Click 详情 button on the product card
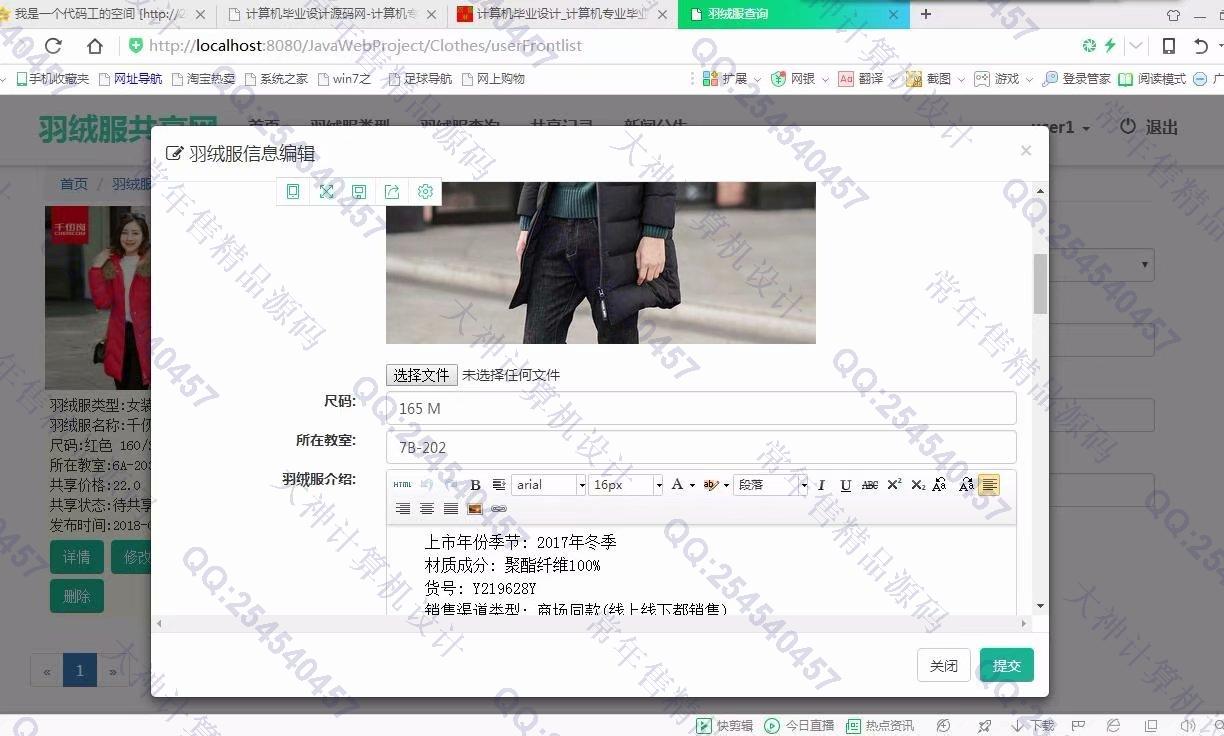Viewport: 1224px width, 736px height. pos(77,557)
